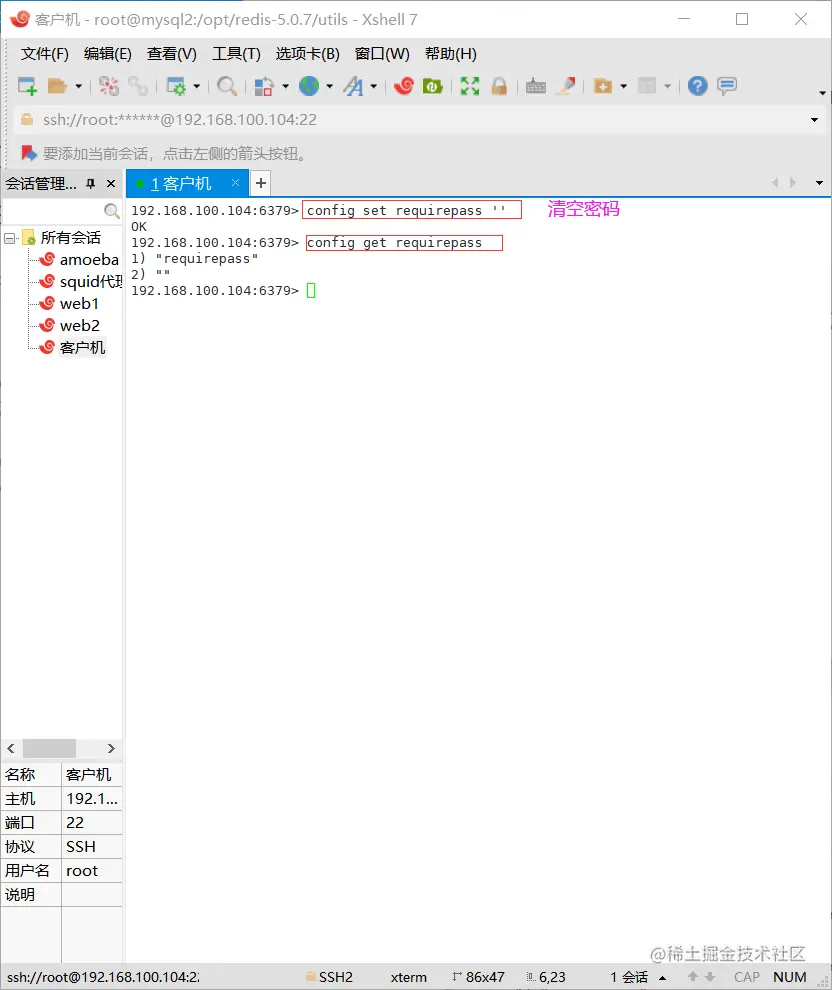Click the New Session toolbar icon

click(28, 86)
